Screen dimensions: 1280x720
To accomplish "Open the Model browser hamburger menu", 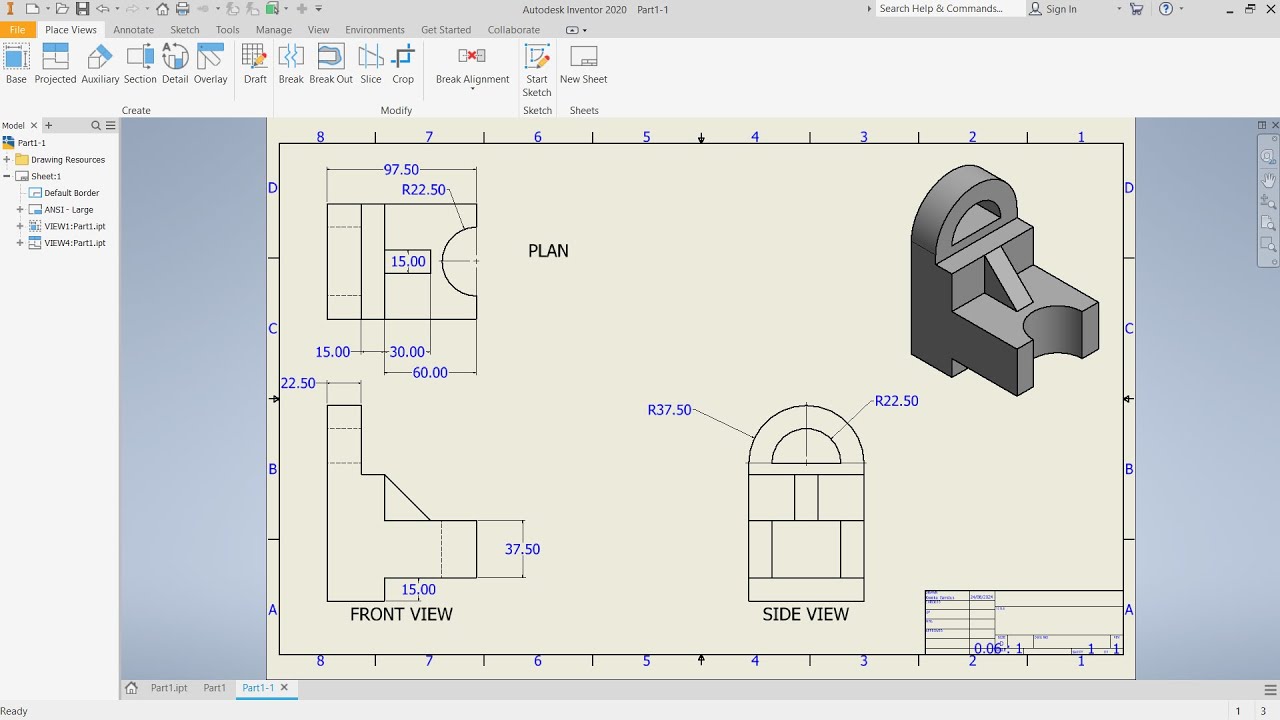I will [x=111, y=126].
